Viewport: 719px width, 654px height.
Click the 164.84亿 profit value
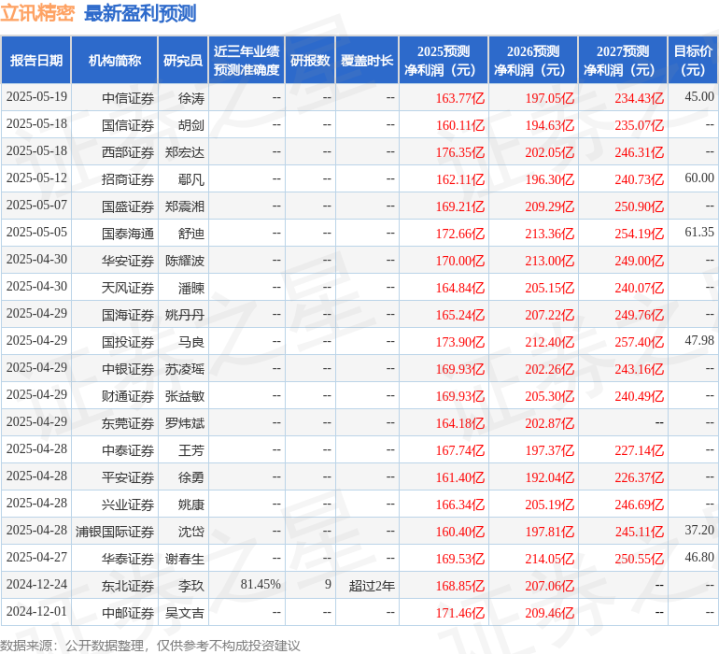click(460, 288)
